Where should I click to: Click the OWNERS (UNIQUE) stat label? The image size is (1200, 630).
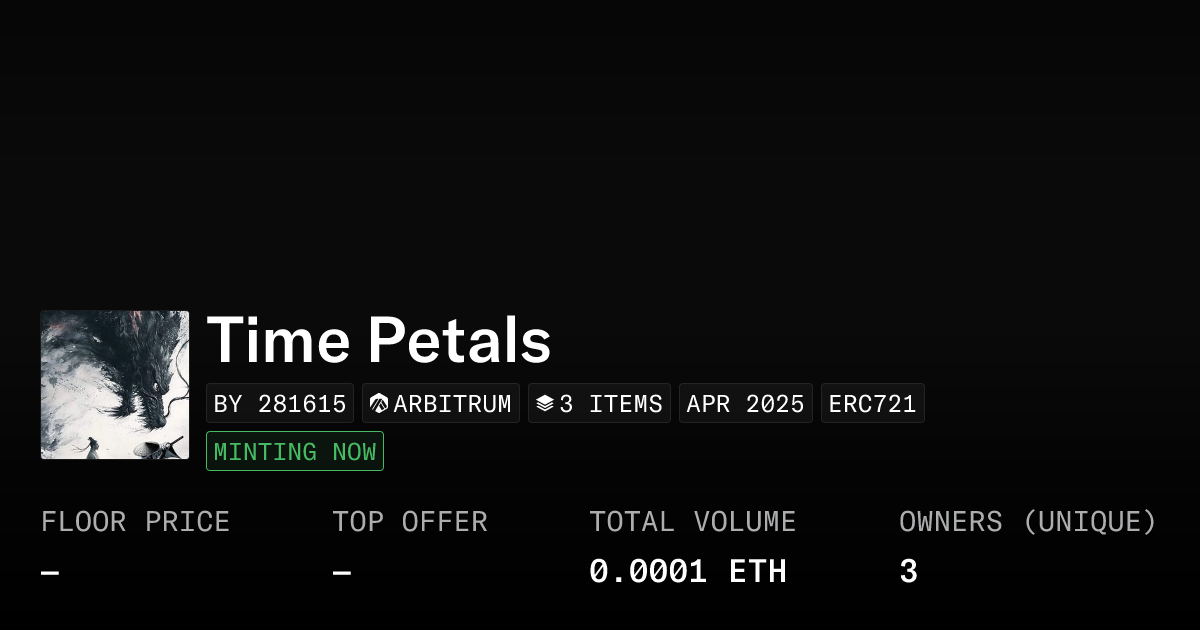pos(1027,522)
